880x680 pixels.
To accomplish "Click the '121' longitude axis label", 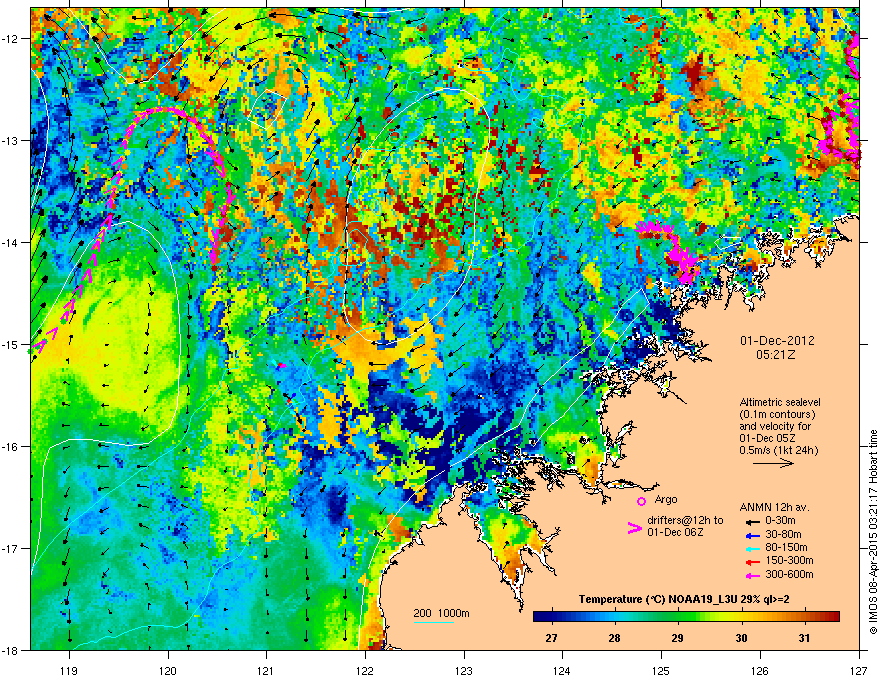I will click(266, 670).
